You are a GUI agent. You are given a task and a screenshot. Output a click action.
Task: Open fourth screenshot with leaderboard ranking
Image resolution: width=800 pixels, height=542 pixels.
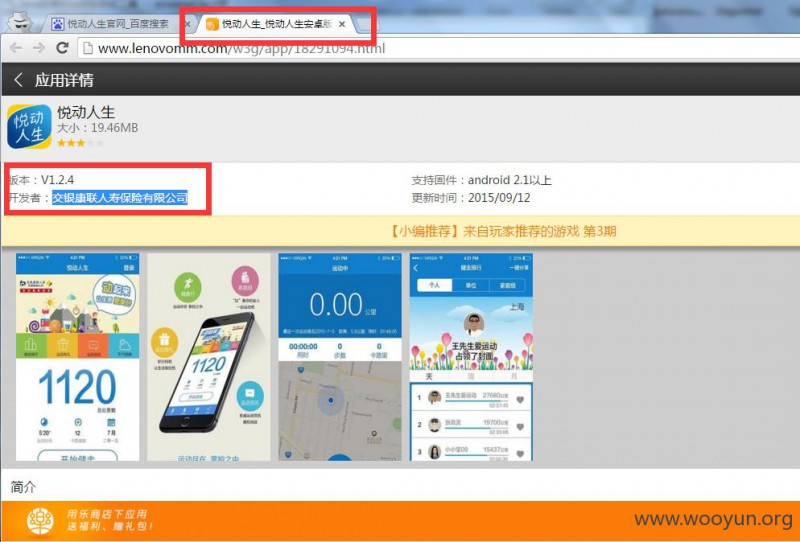point(471,357)
